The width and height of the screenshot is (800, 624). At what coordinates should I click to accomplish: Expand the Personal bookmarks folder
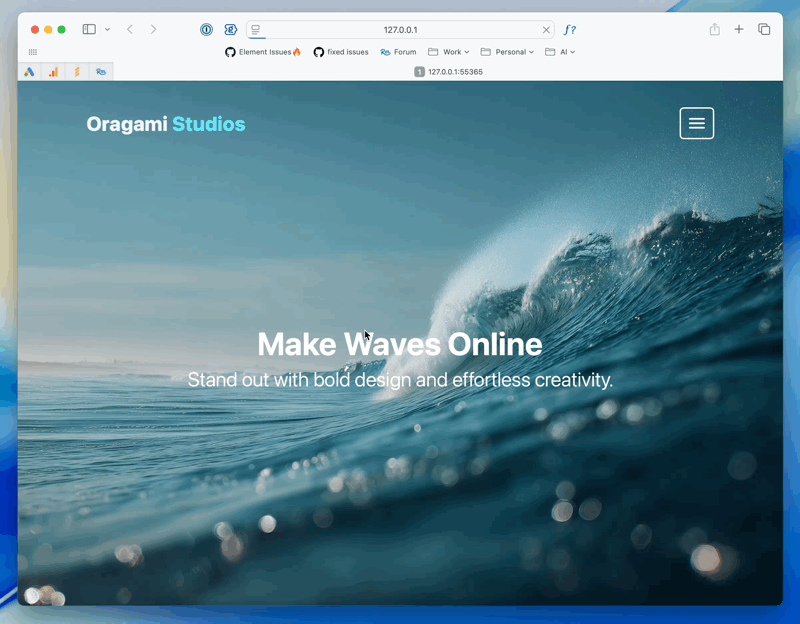(507, 52)
